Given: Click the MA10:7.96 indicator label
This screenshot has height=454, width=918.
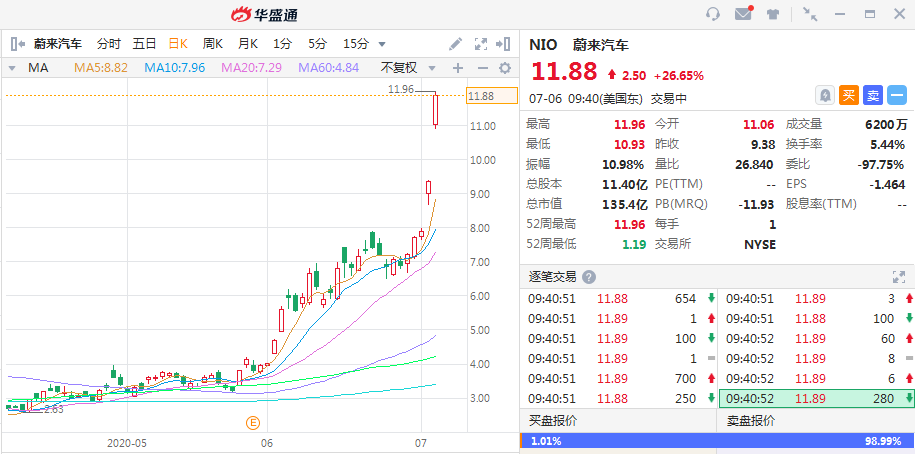Looking at the screenshot, I should [175, 68].
